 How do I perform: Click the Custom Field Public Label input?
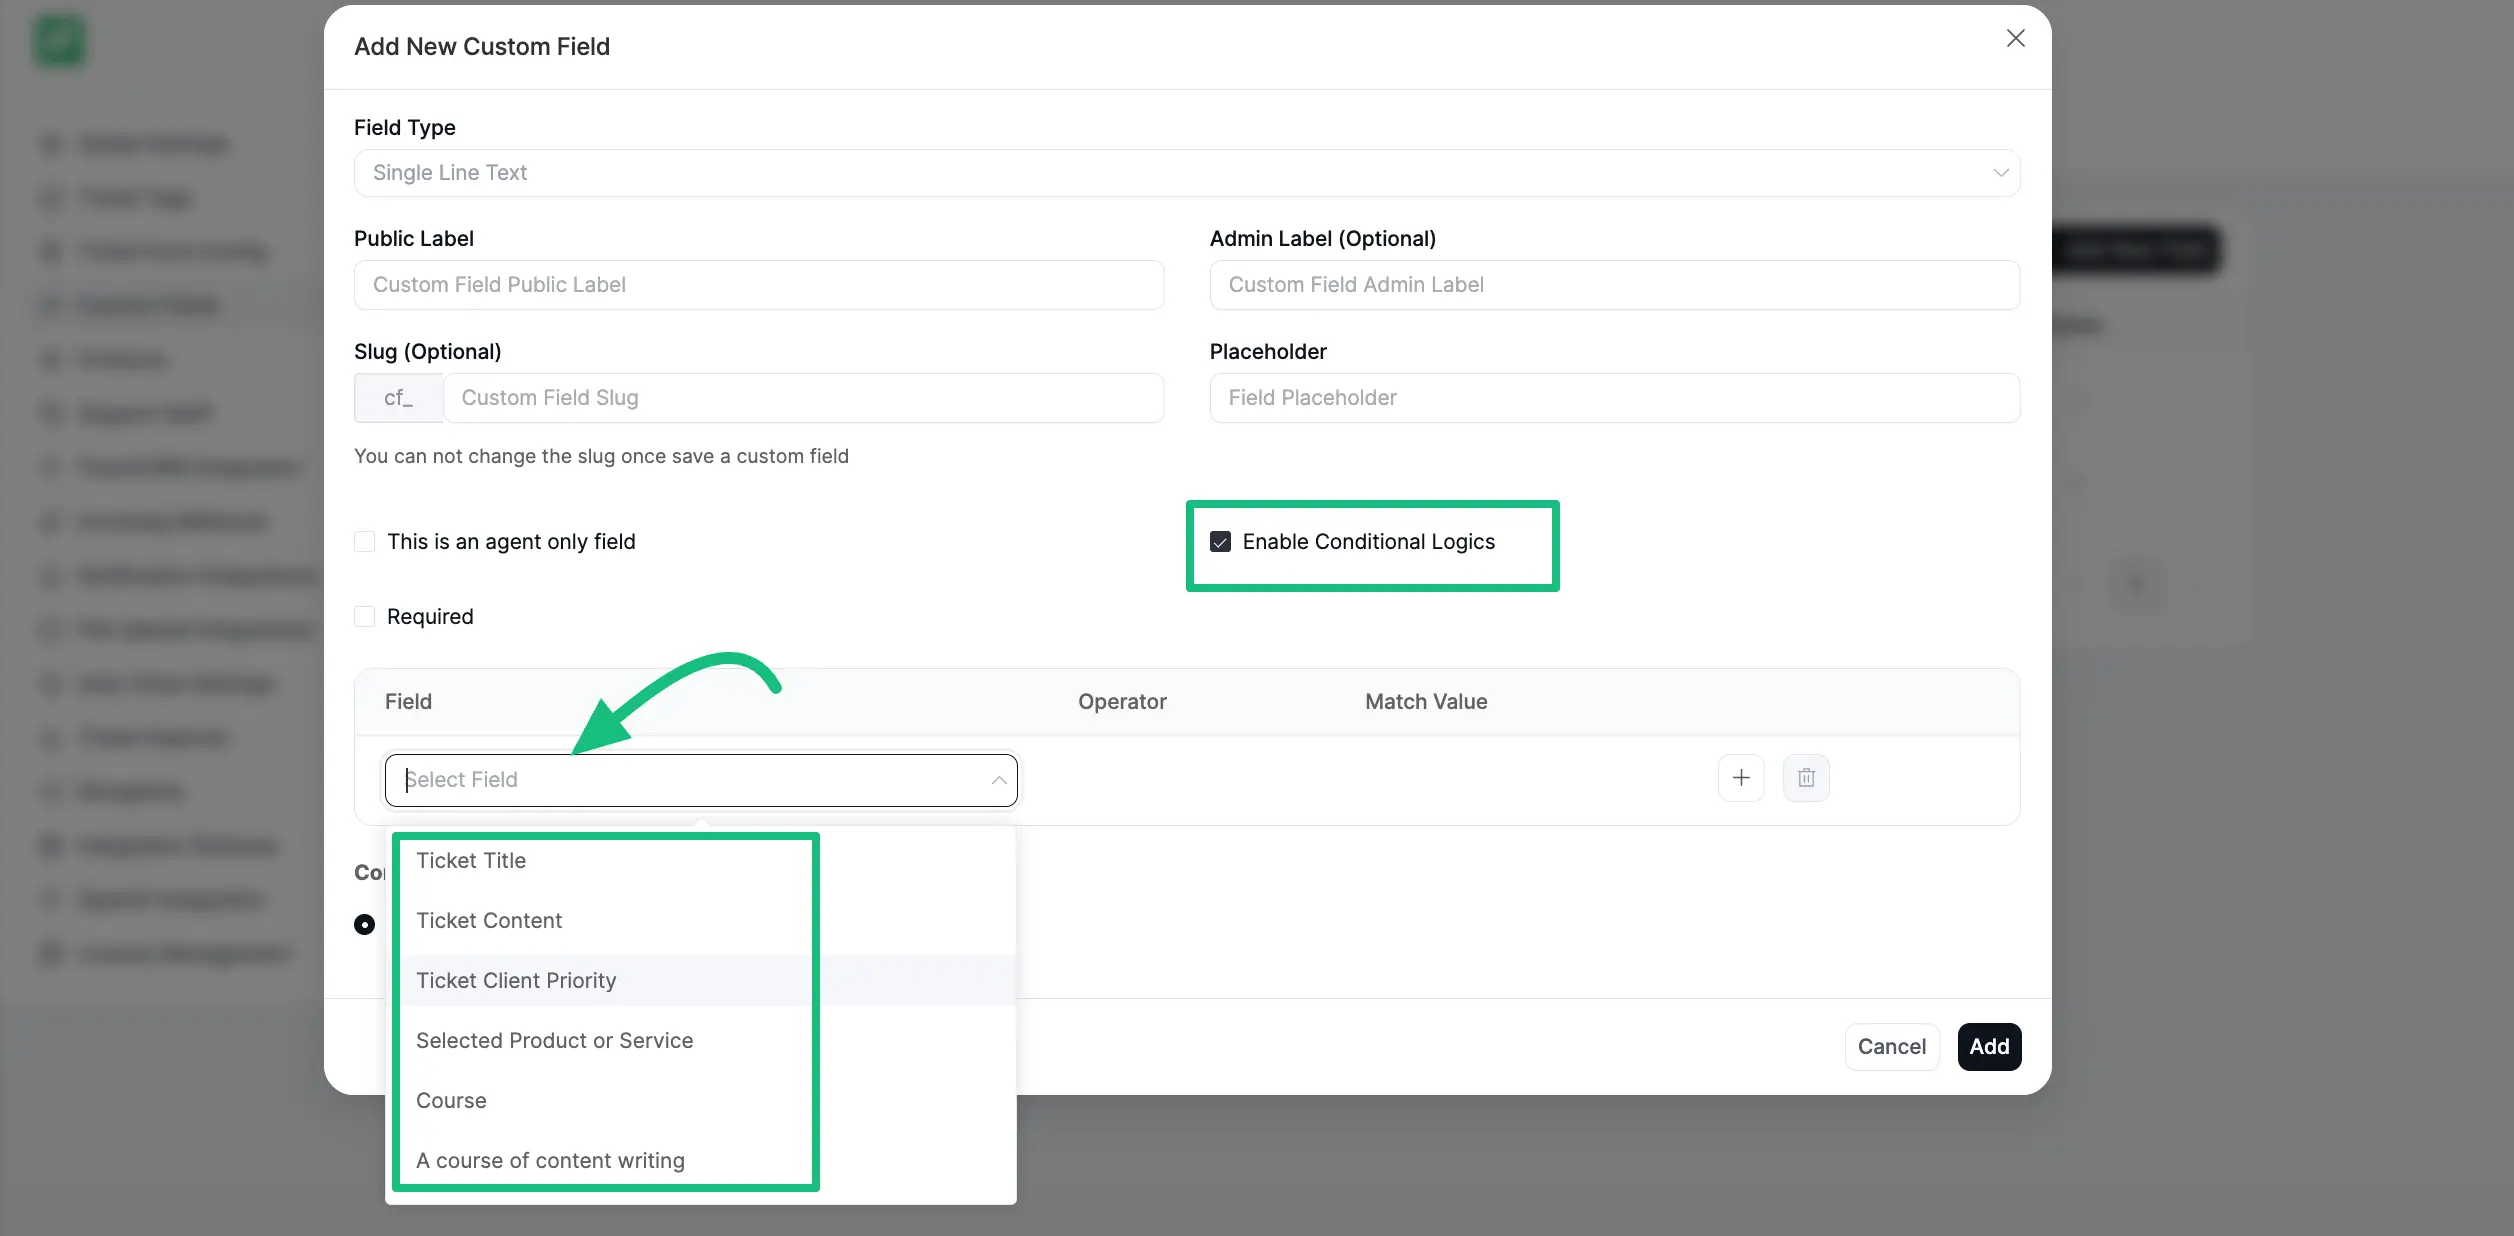[x=758, y=285]
